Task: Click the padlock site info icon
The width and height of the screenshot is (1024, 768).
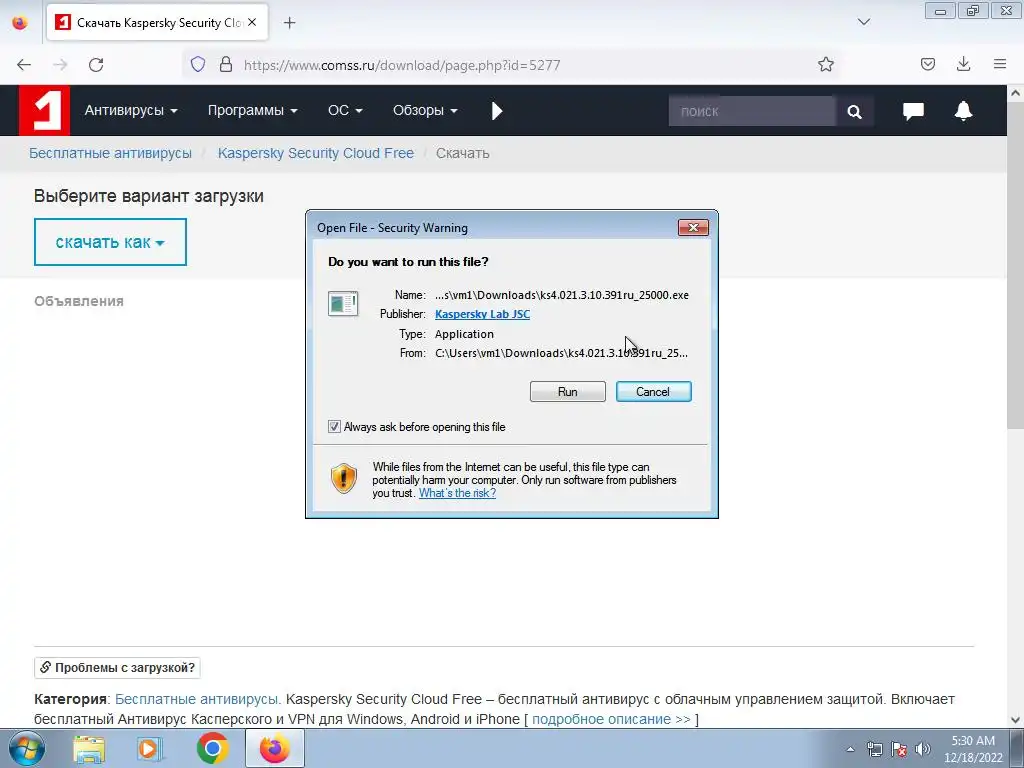Action: [226, 65]
